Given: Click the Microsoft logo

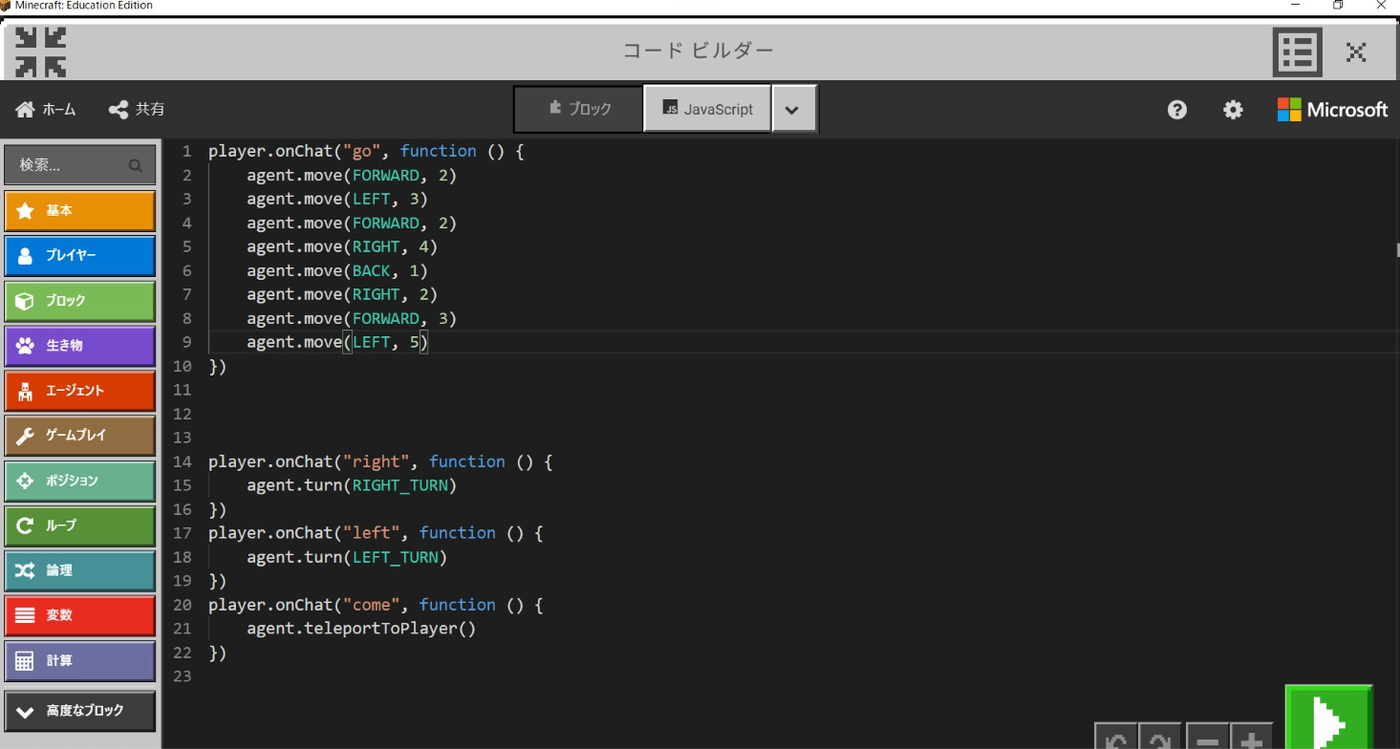Looking at the screenshot, I should pyautogui.click(x=1333, y=110).
